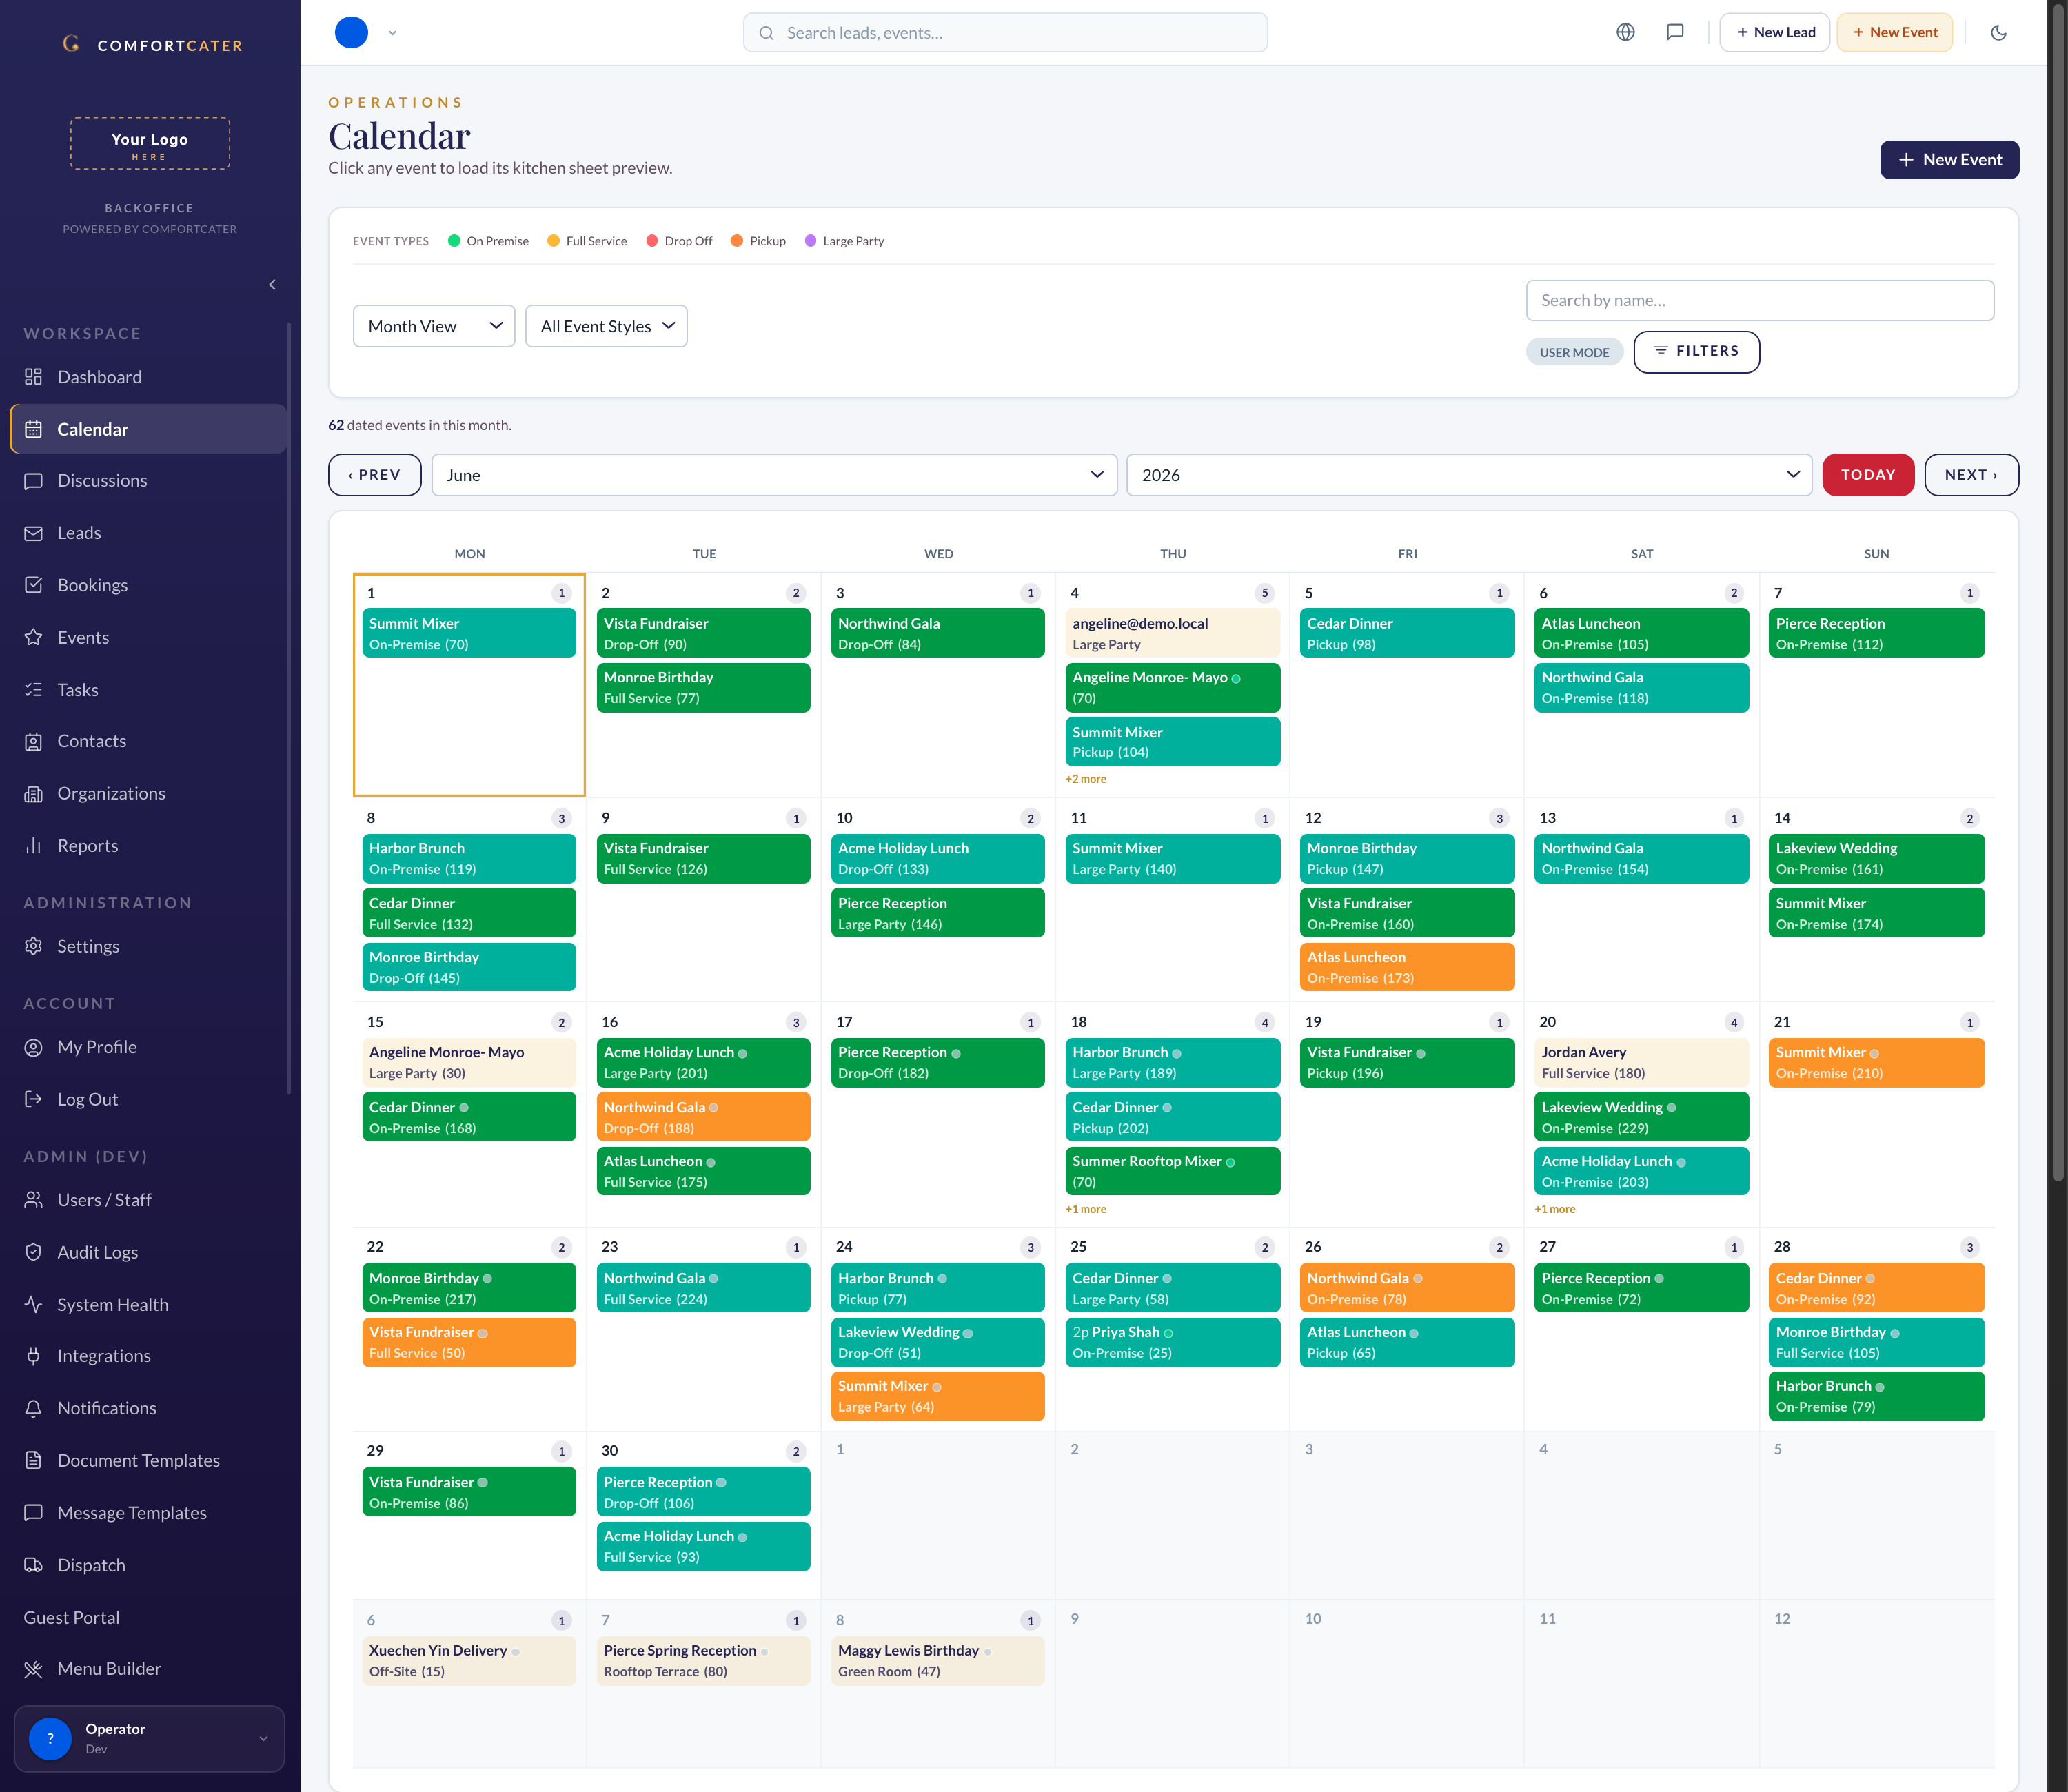Focus the Search by name field
The width and height of the screenshot is (2068, 1792).
[x=1760, y=300]
